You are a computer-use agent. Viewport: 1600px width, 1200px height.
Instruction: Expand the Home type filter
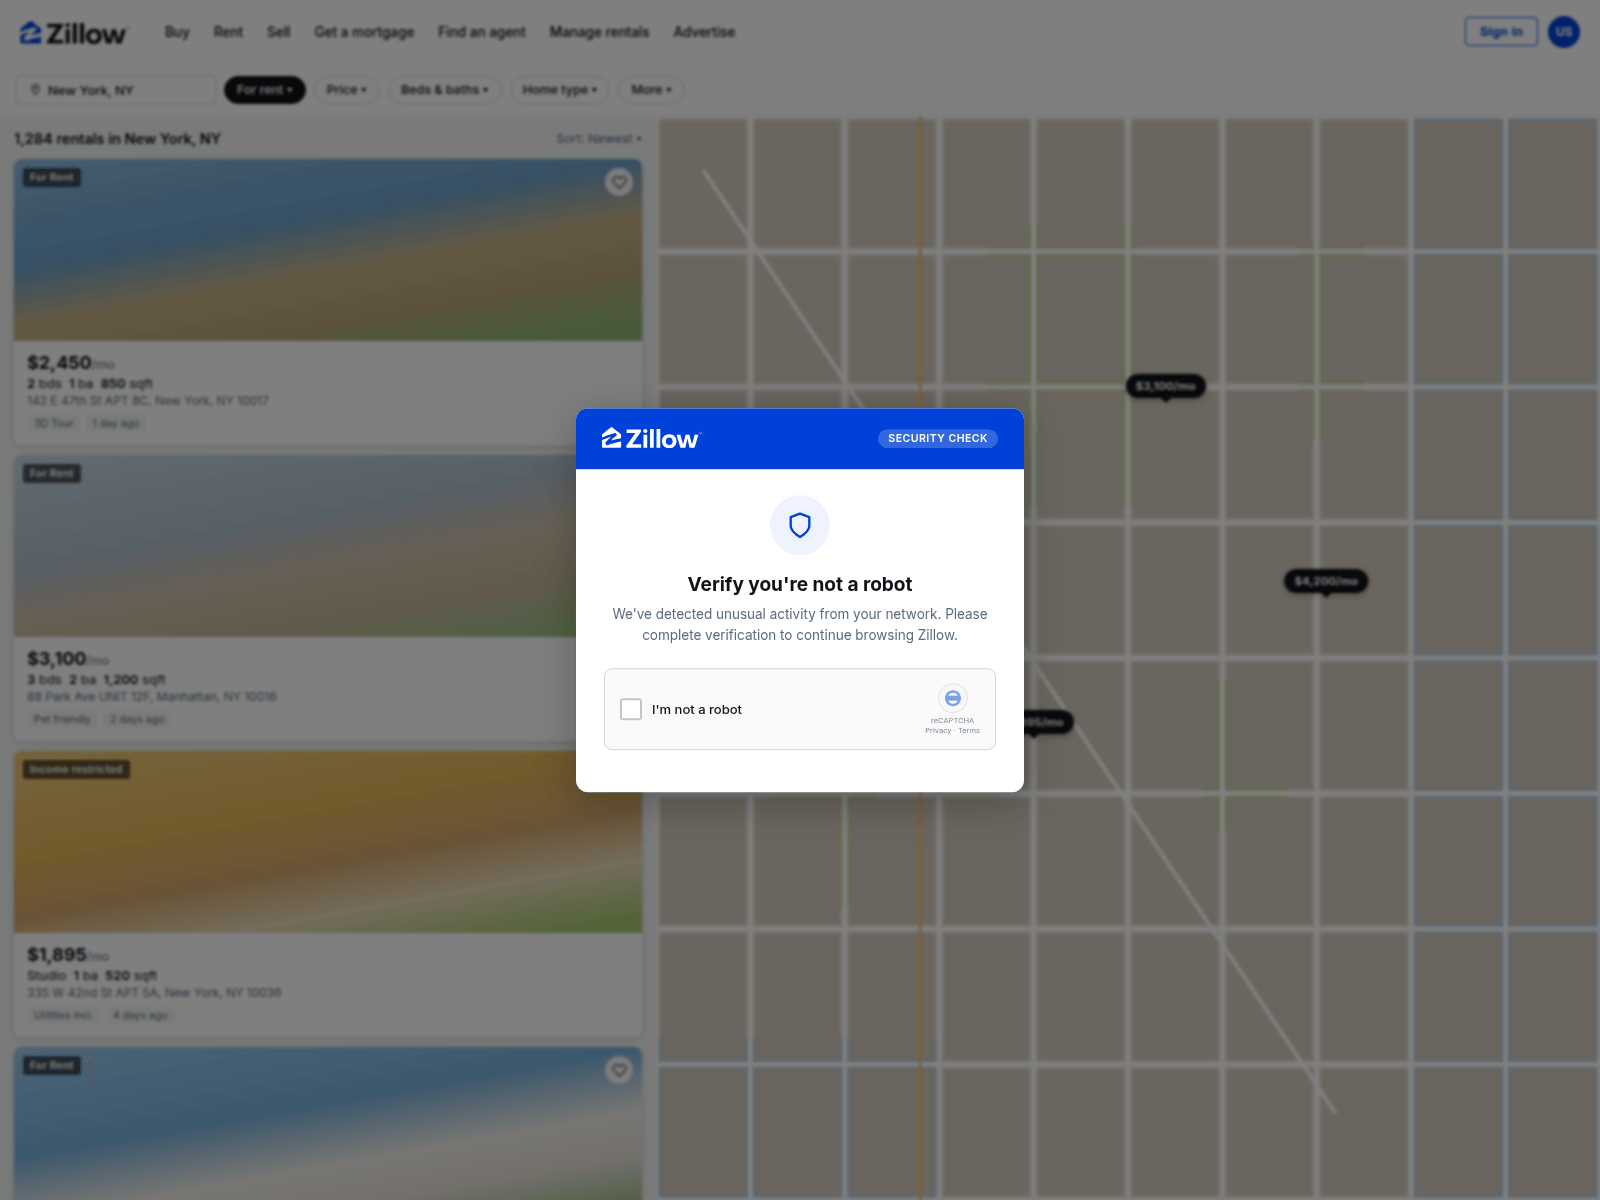[x=560, y=90]
